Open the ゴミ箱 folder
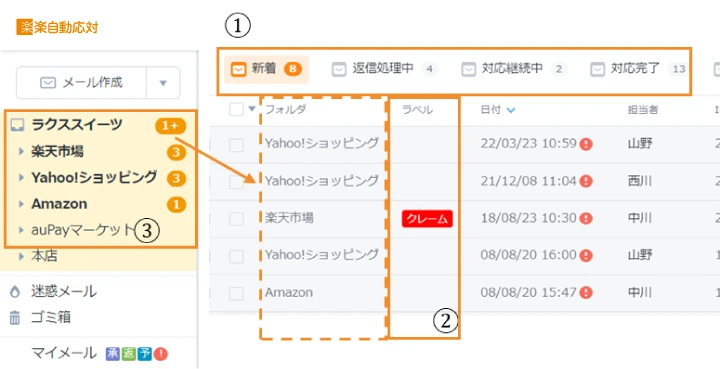This screenshot has width=721, height=369. [x=51, y=317]
